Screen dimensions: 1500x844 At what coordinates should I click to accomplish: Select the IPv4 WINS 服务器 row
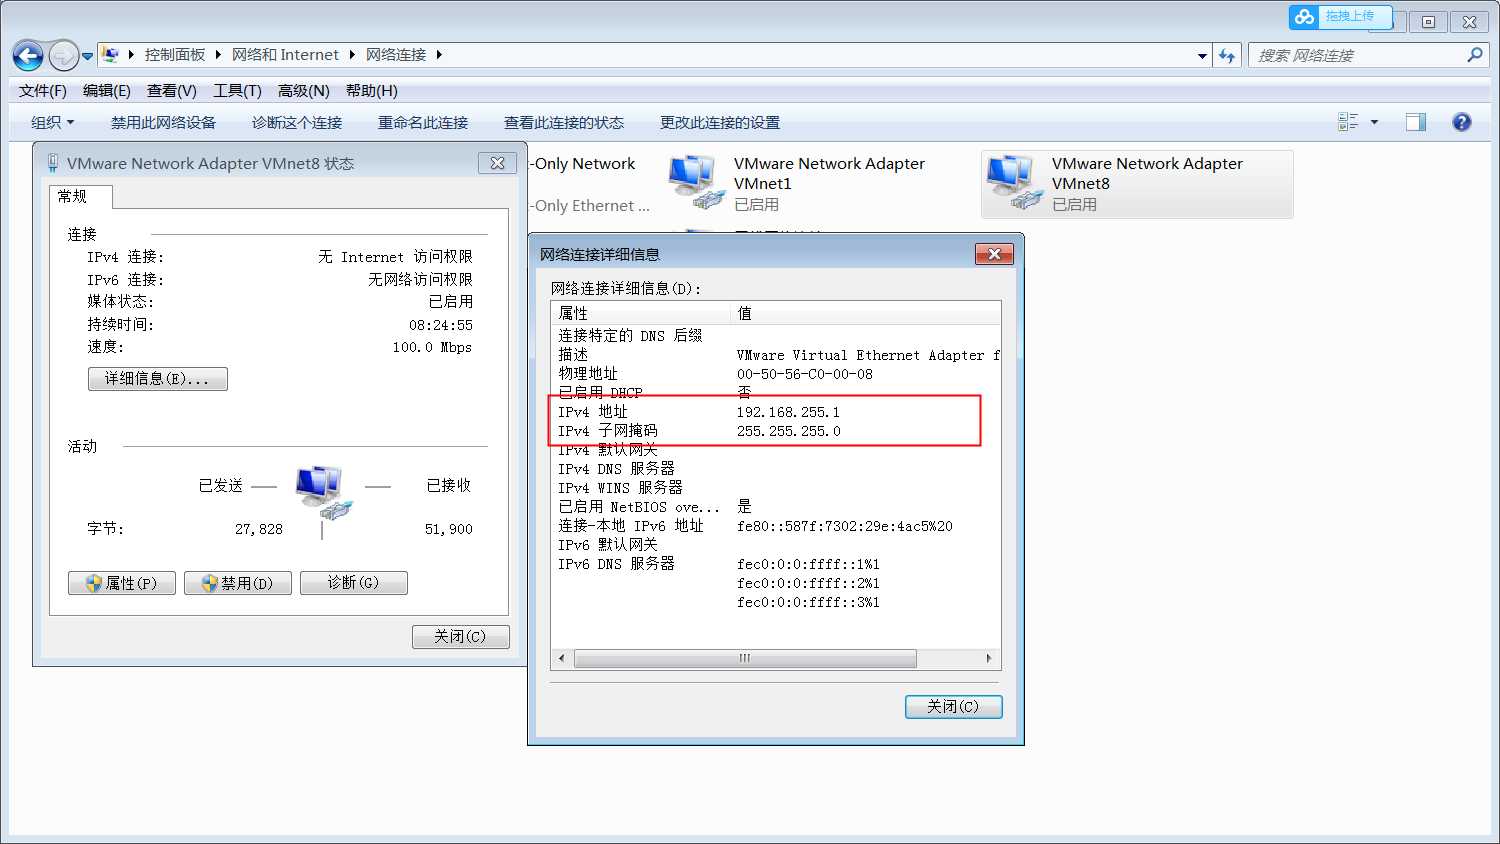coord(776,488)
